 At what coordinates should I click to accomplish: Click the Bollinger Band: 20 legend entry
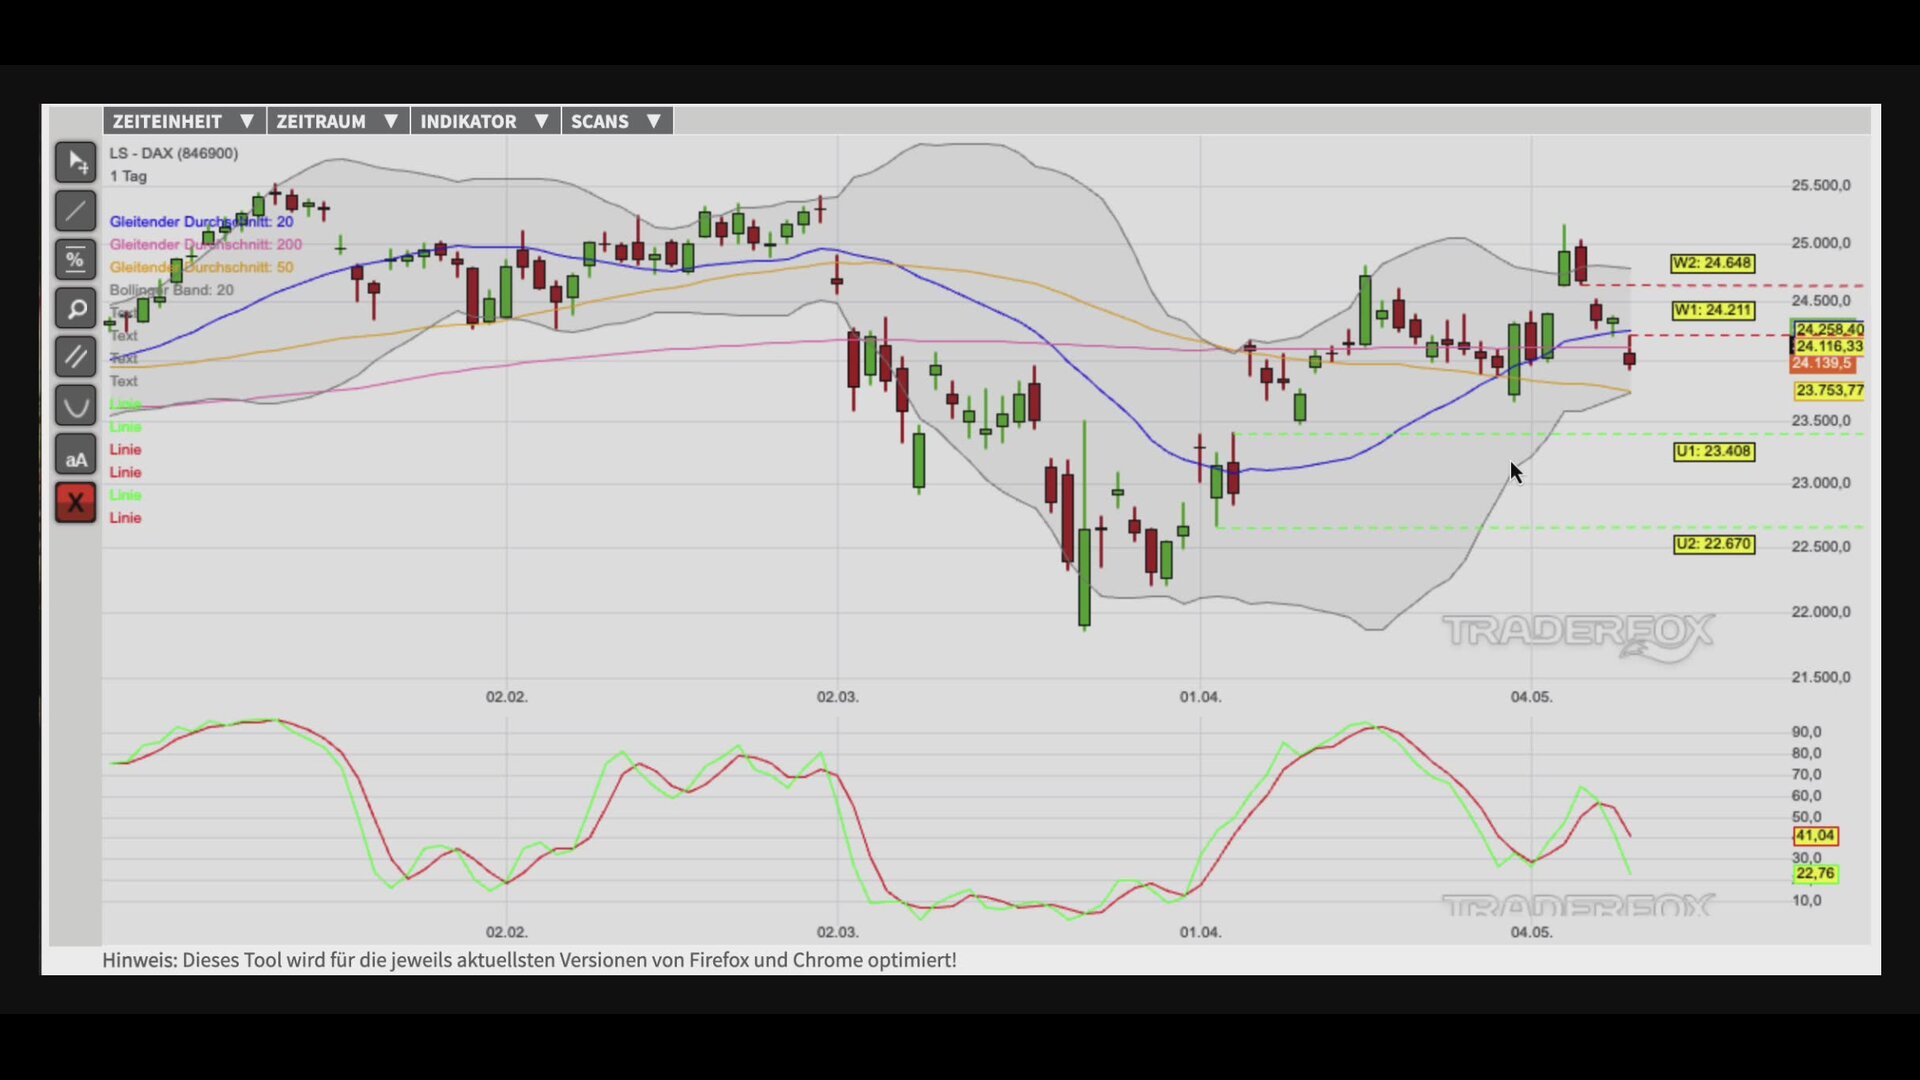pyautogui.click(x=171, y=290)
